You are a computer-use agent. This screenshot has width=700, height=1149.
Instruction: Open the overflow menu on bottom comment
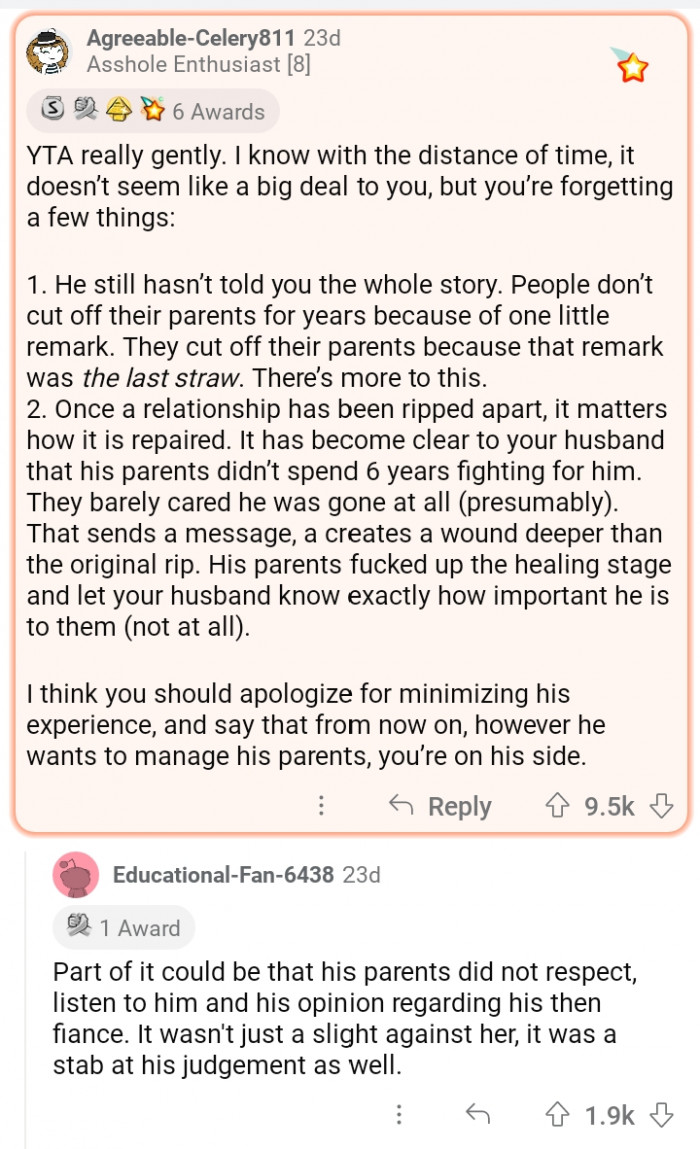coord(399,1114)
